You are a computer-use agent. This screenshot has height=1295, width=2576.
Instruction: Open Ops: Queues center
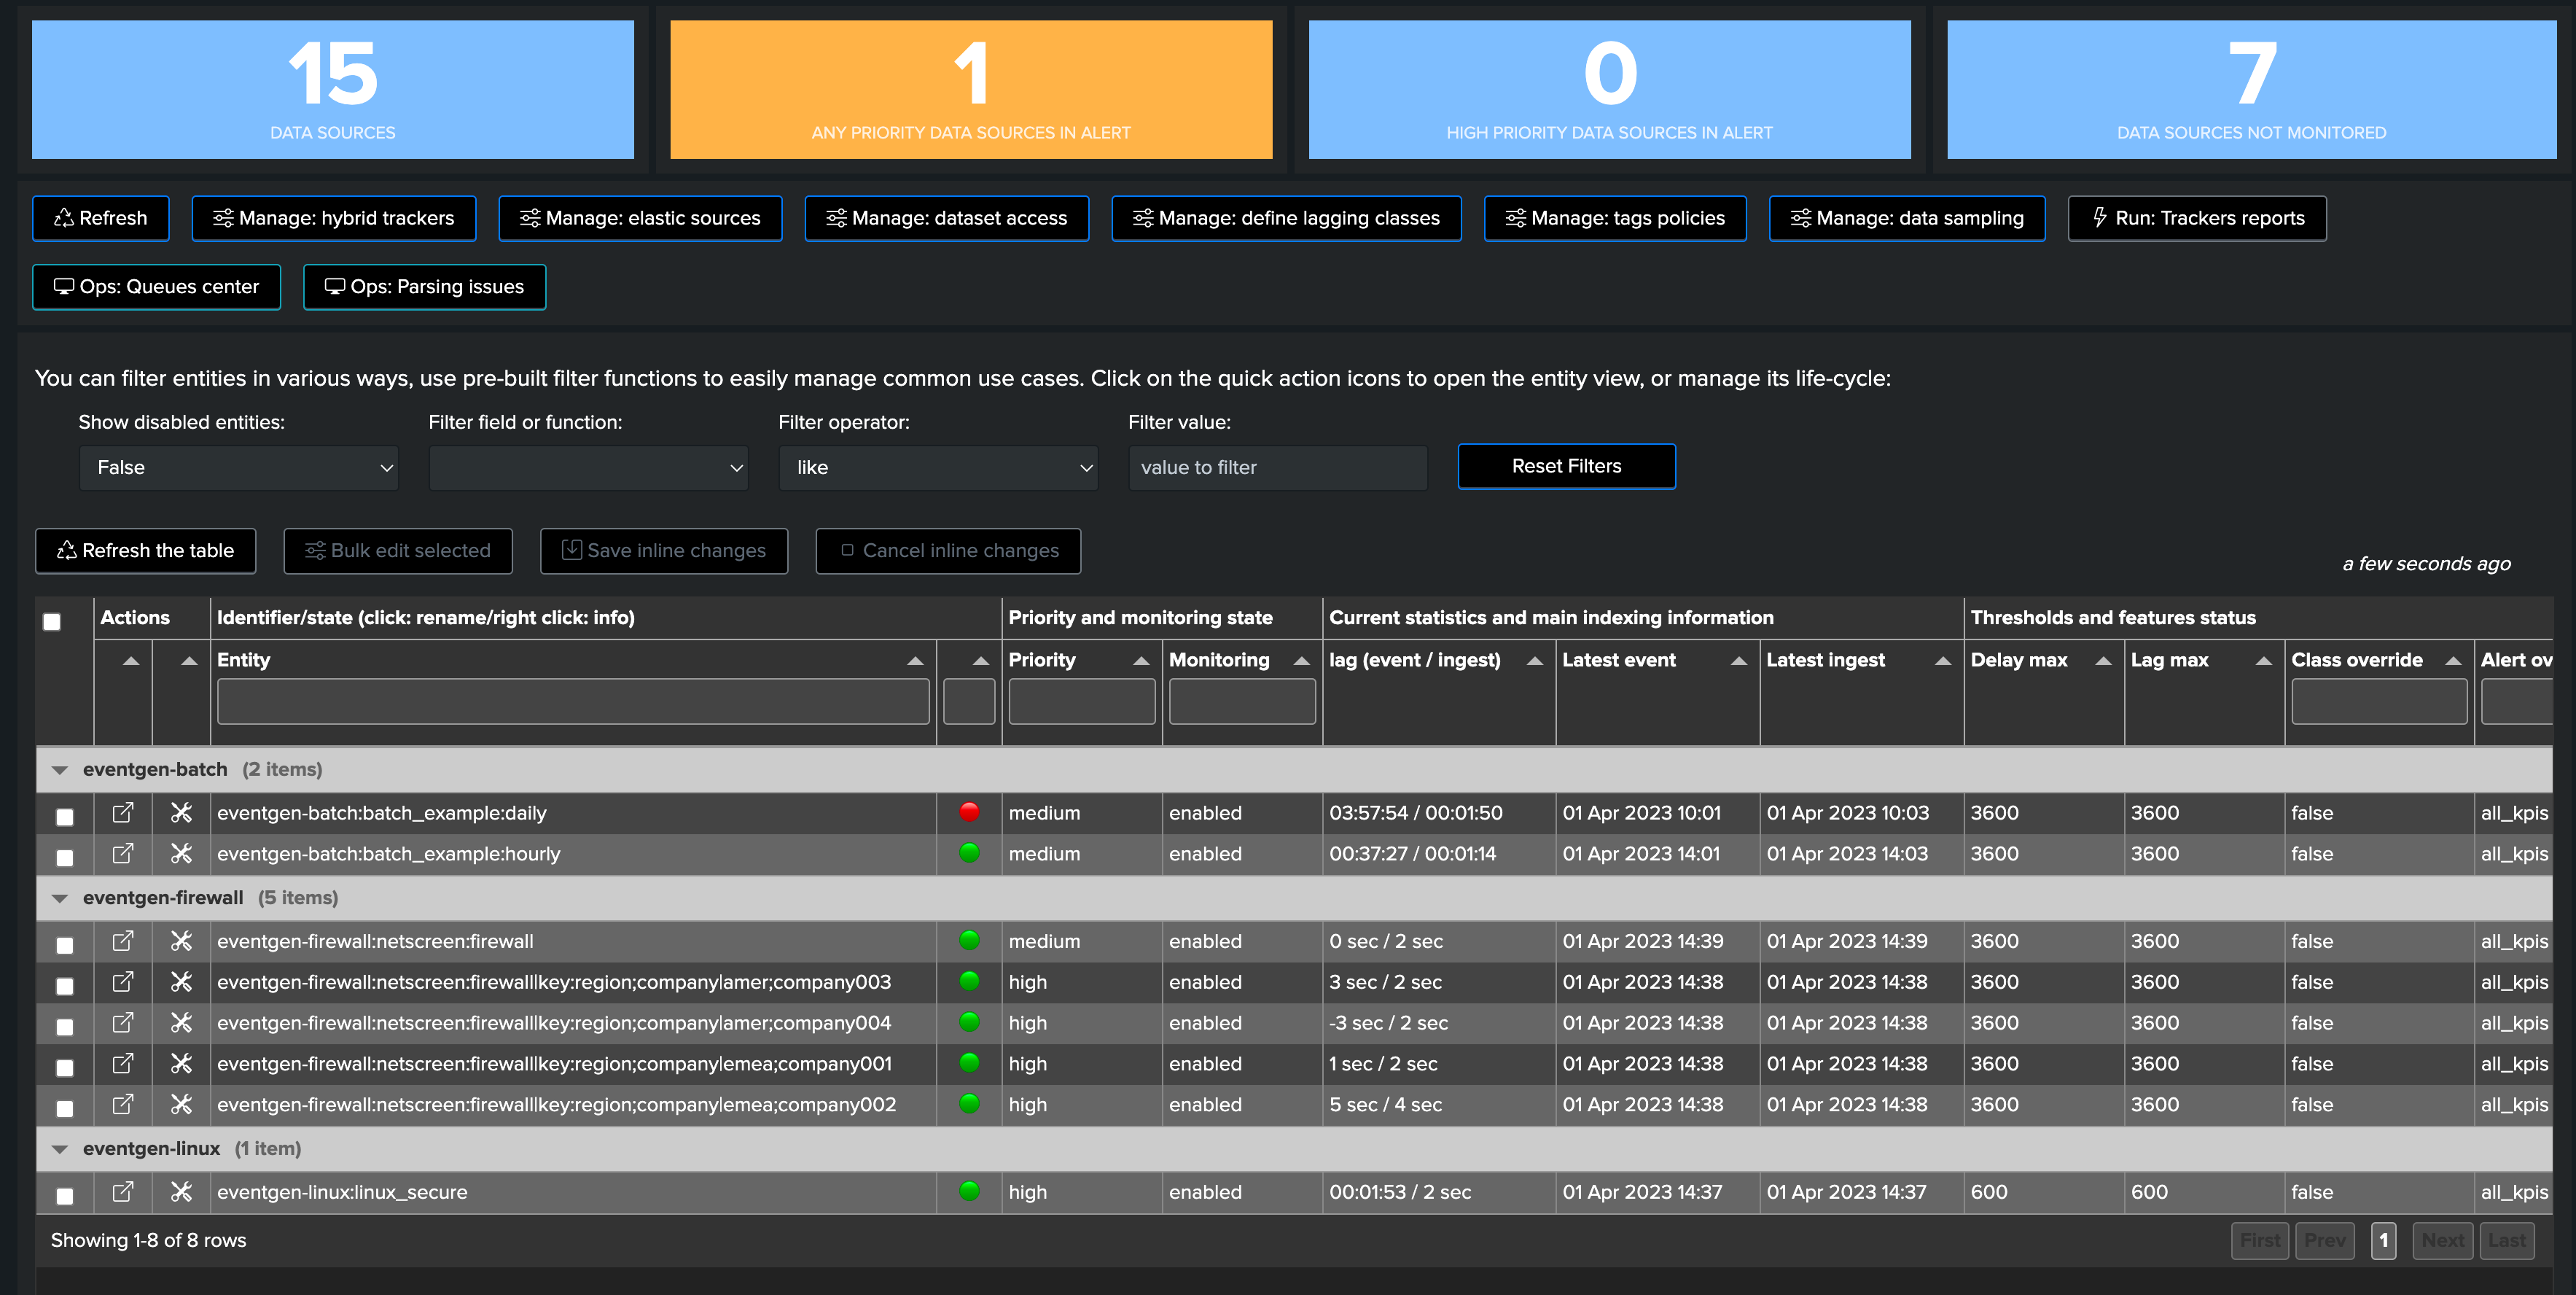[157, 287]
